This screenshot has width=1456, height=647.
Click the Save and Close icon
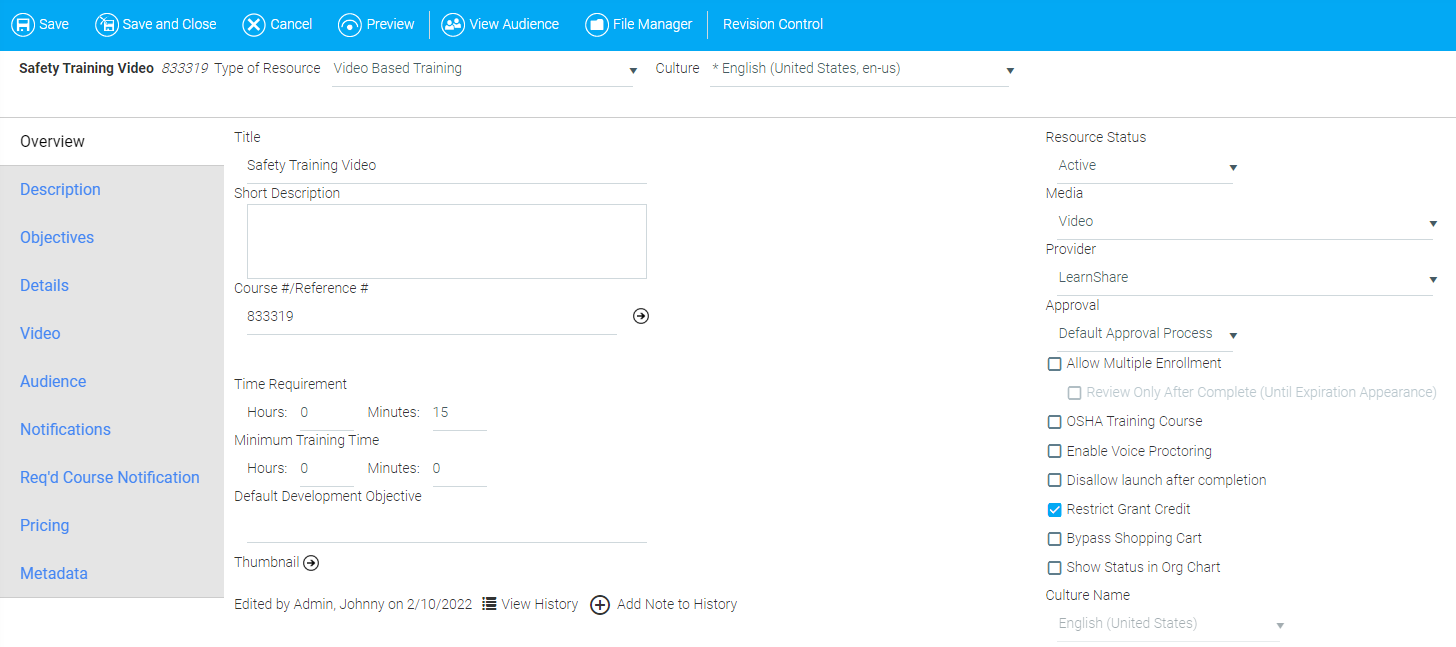tap(106, 24)
